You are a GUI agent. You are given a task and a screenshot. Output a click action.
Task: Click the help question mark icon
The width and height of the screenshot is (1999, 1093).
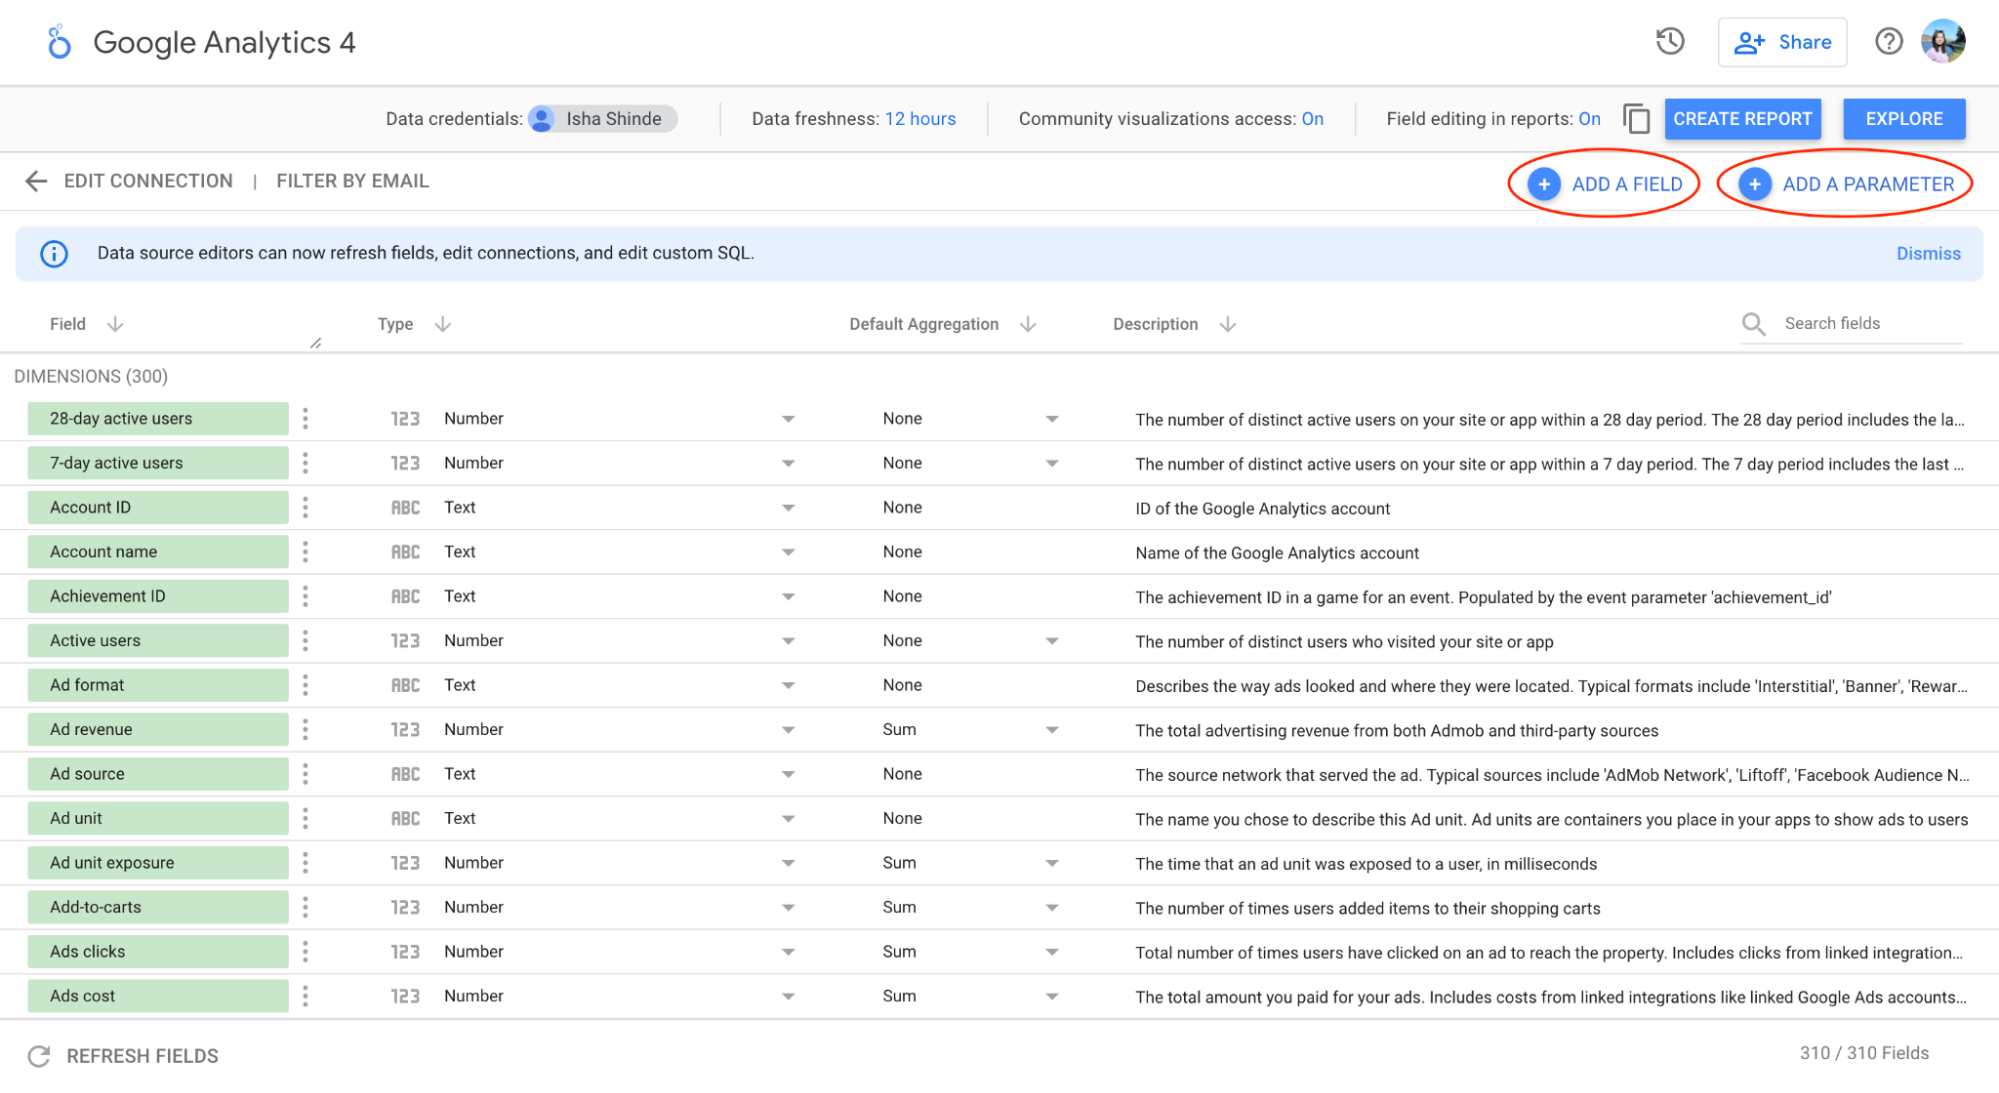(x=1888, y=42)
